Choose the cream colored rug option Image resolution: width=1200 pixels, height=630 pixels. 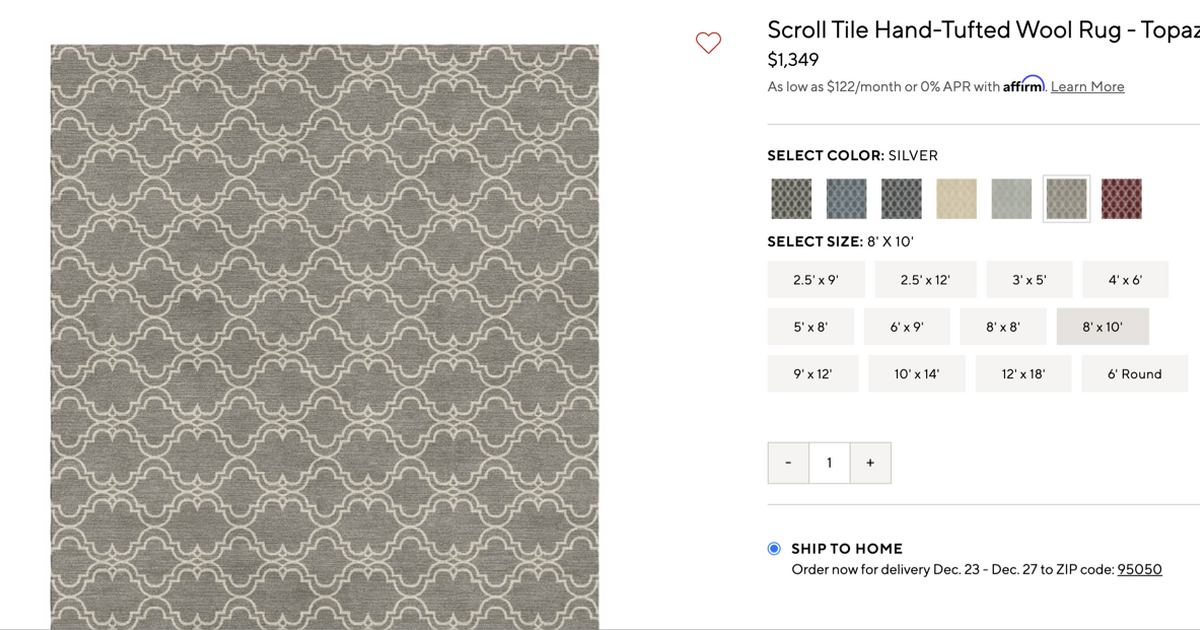pos(956,198)
